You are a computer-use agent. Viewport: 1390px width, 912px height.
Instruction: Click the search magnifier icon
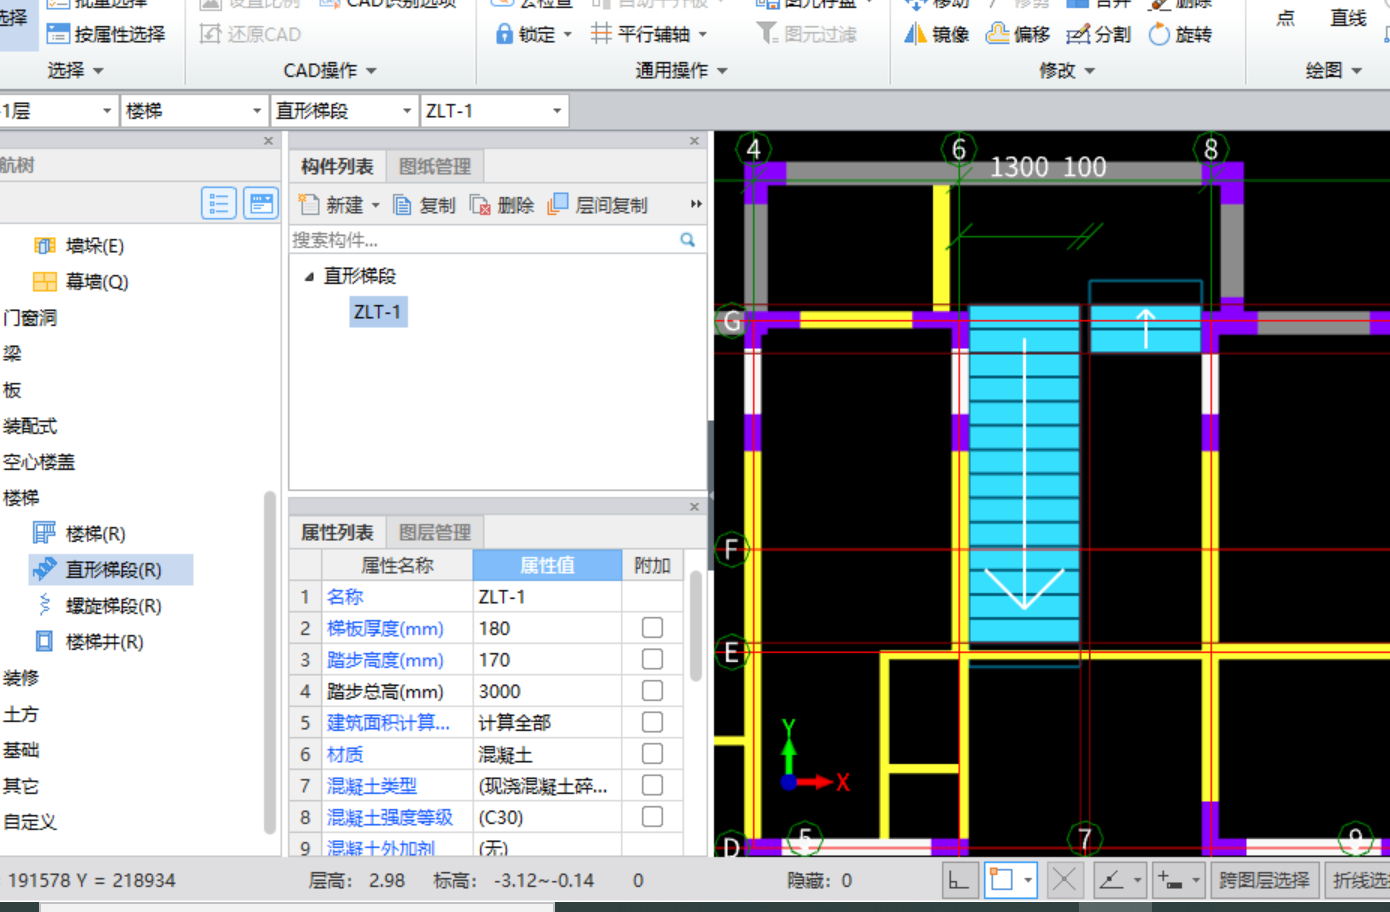click(x=688, y=240)
